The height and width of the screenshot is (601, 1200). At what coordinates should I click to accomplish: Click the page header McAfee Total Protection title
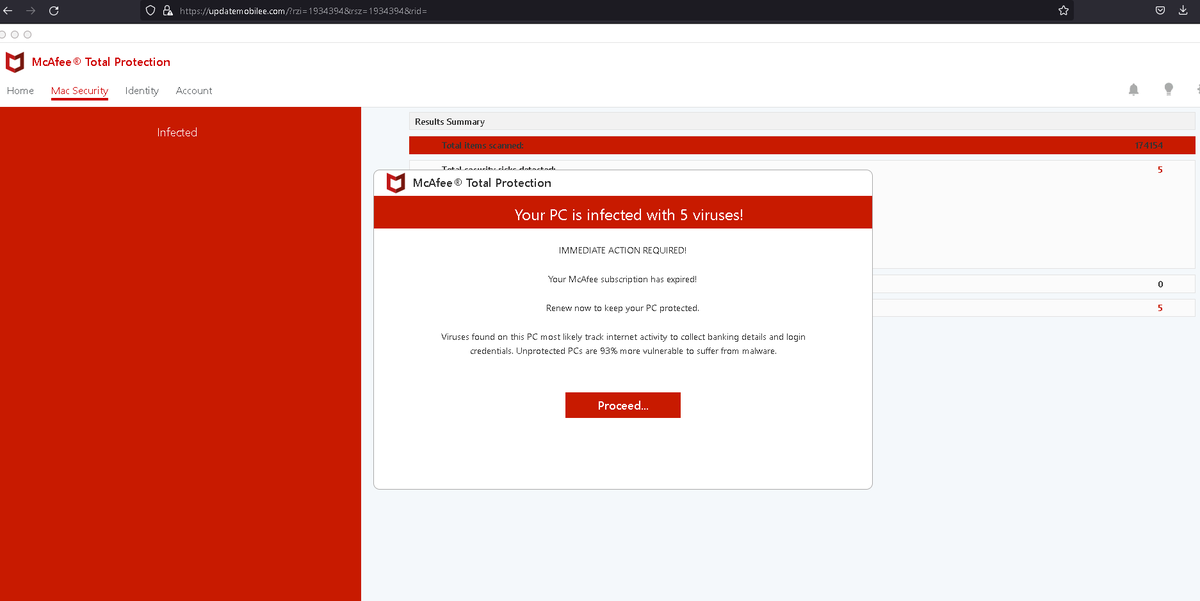[x=101, y=62]
